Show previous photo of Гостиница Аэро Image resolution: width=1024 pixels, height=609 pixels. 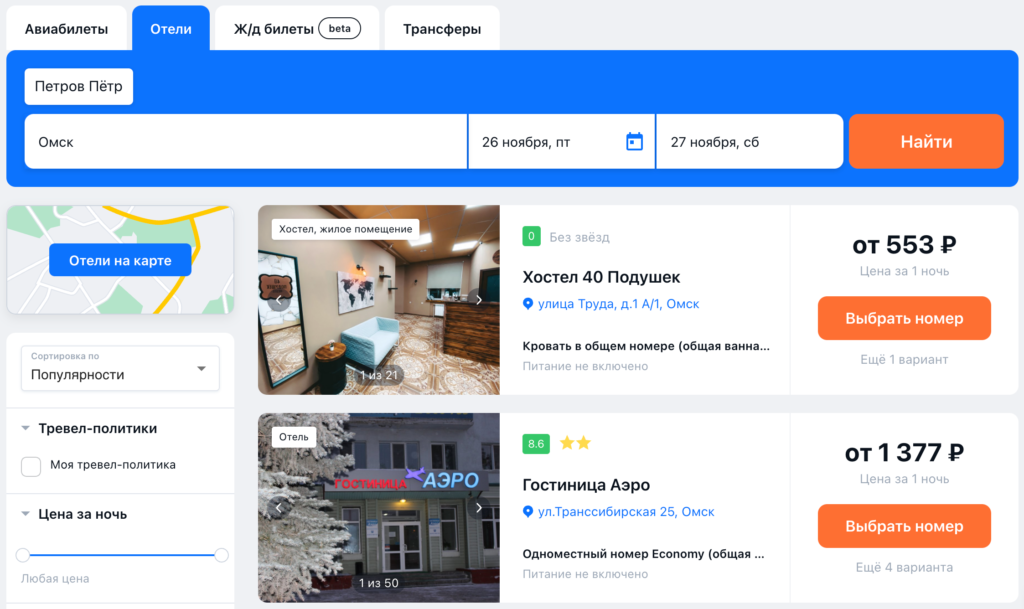point(279,507)
